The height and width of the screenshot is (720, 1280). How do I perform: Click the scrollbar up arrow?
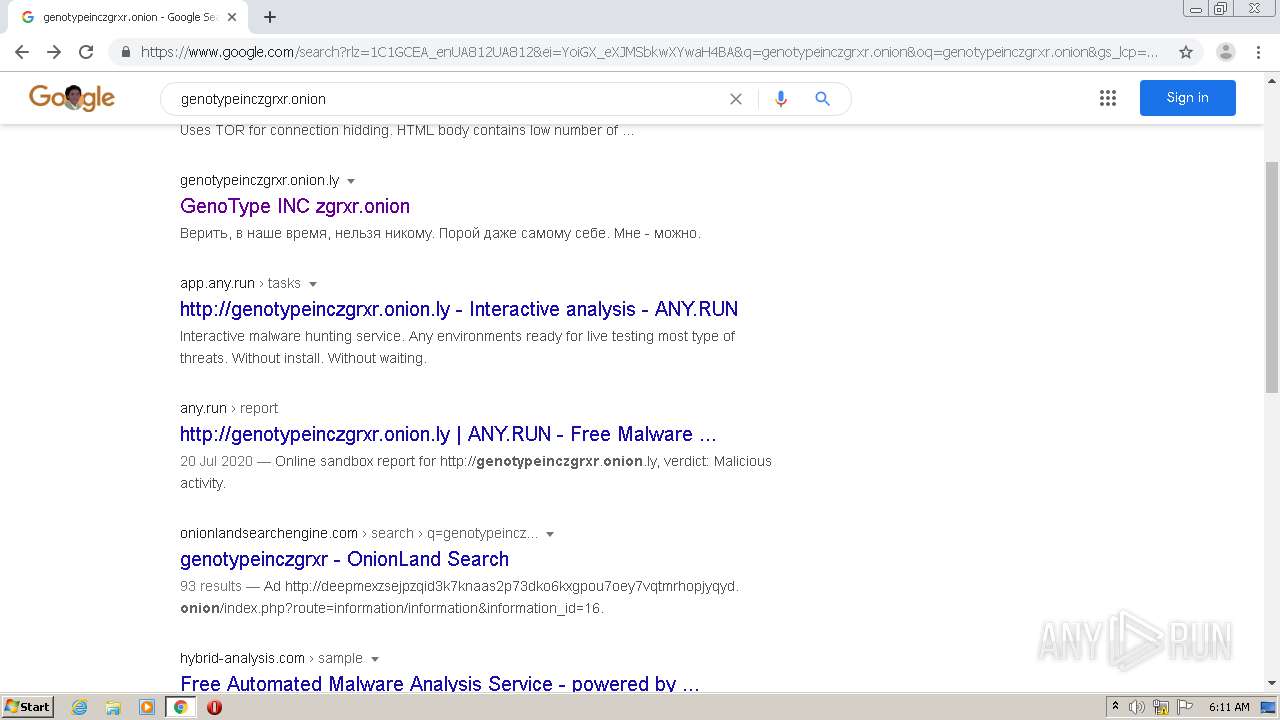pyautogui.click(x=1272, y=79)
